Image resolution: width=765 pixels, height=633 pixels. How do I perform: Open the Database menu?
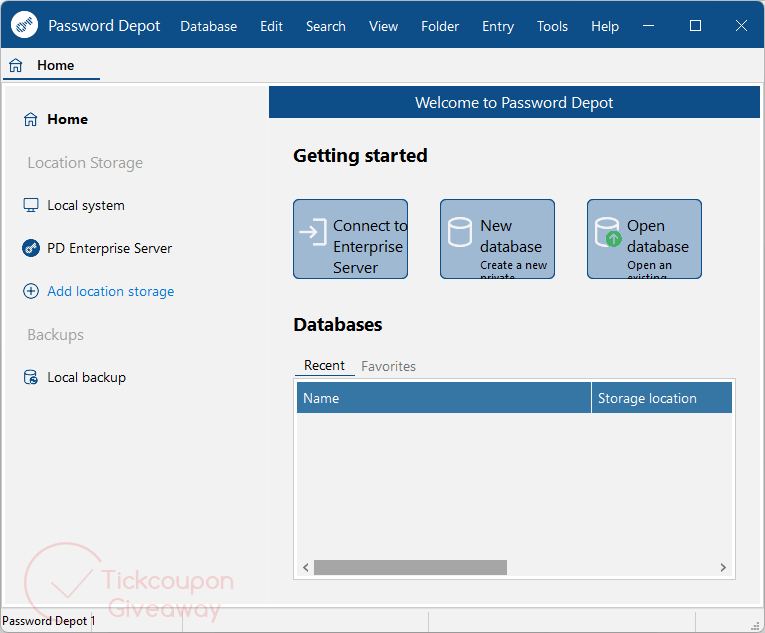pyautogui.click(x=208, y=26)
